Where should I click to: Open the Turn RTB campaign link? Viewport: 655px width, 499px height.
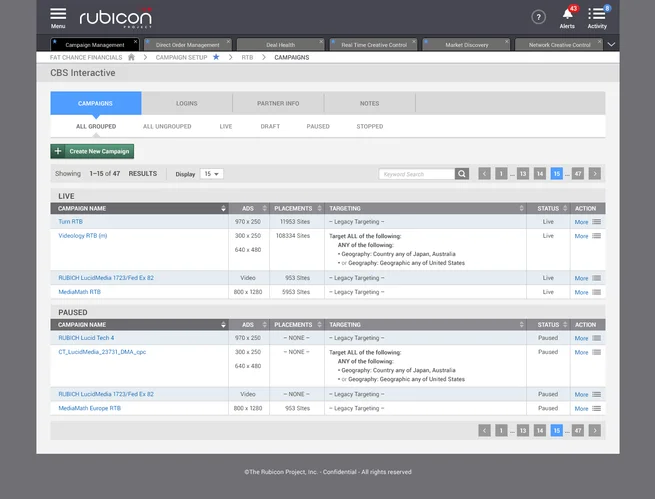[71, 221]
